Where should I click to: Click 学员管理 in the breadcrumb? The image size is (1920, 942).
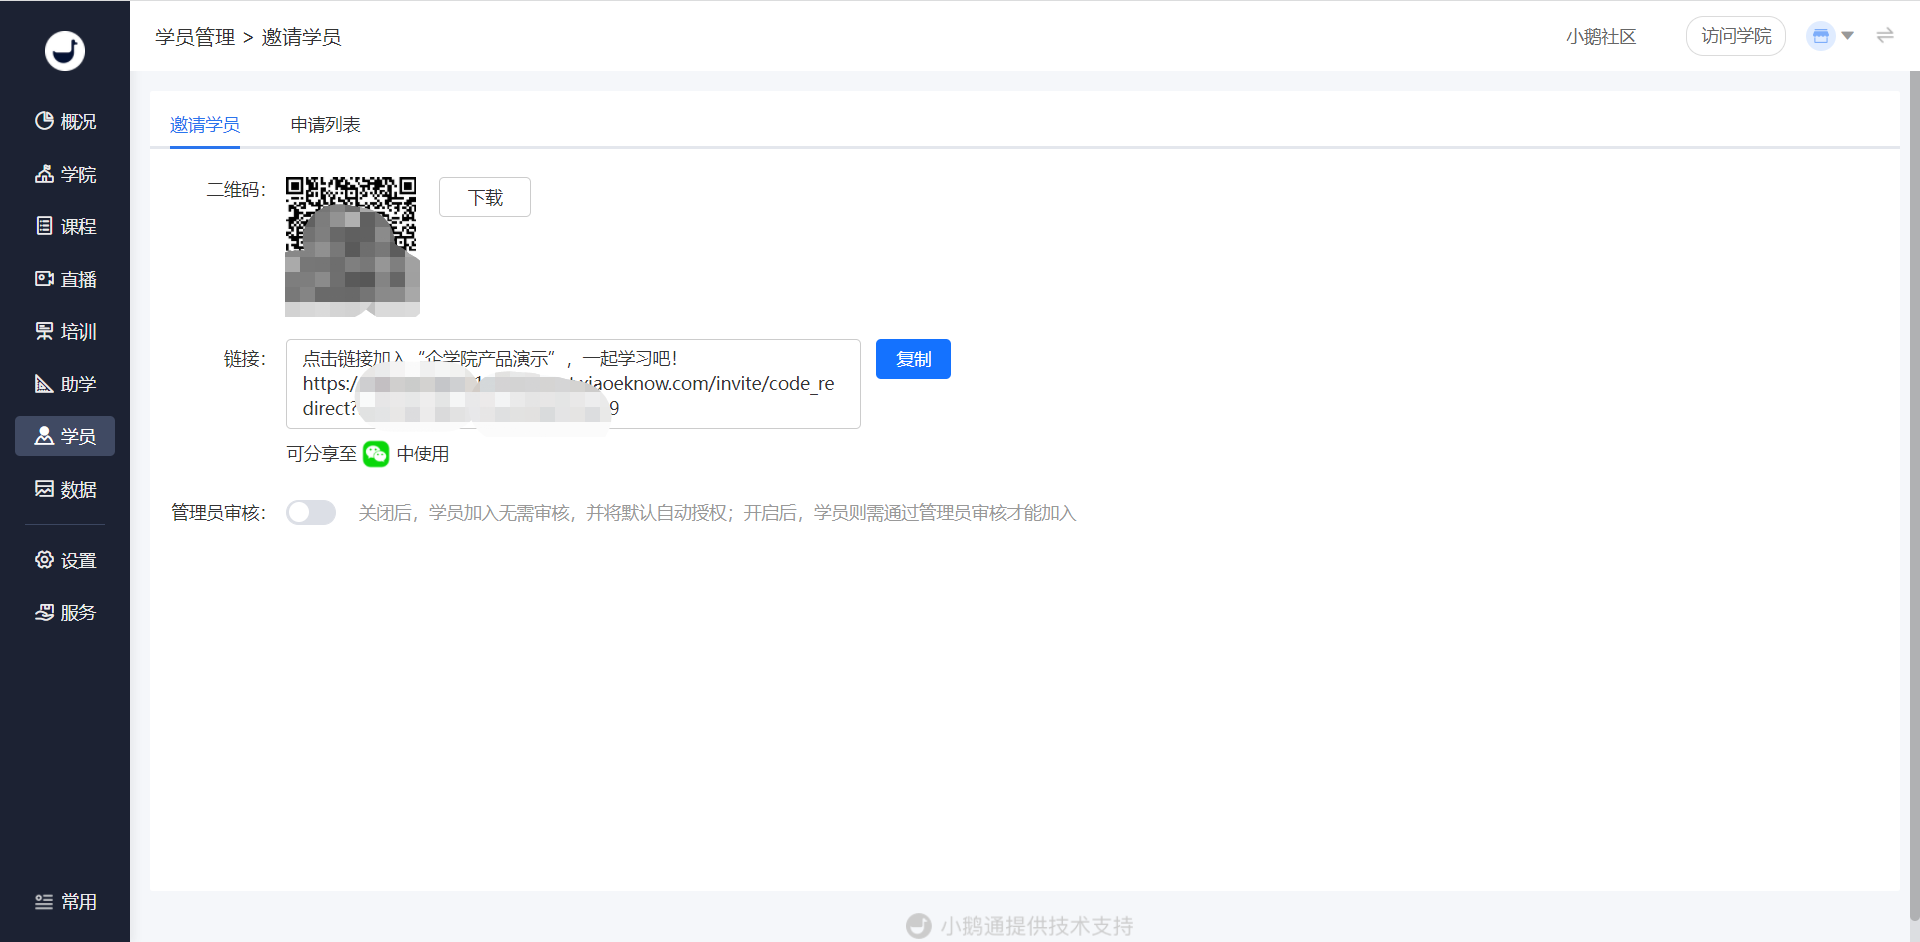pyautogui.click(x=195, y=37)
